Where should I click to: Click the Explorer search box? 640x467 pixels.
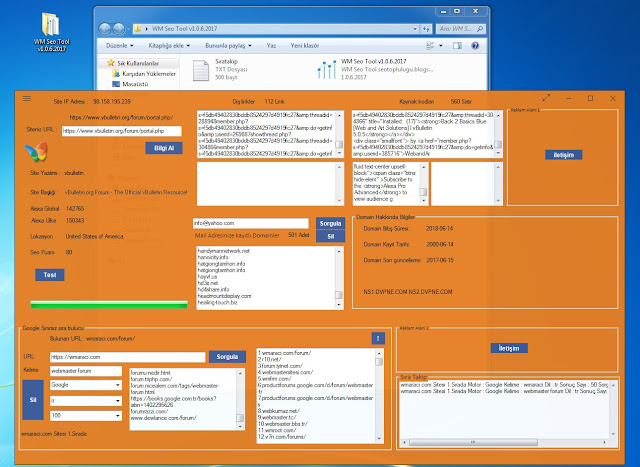tap(461, 29)
